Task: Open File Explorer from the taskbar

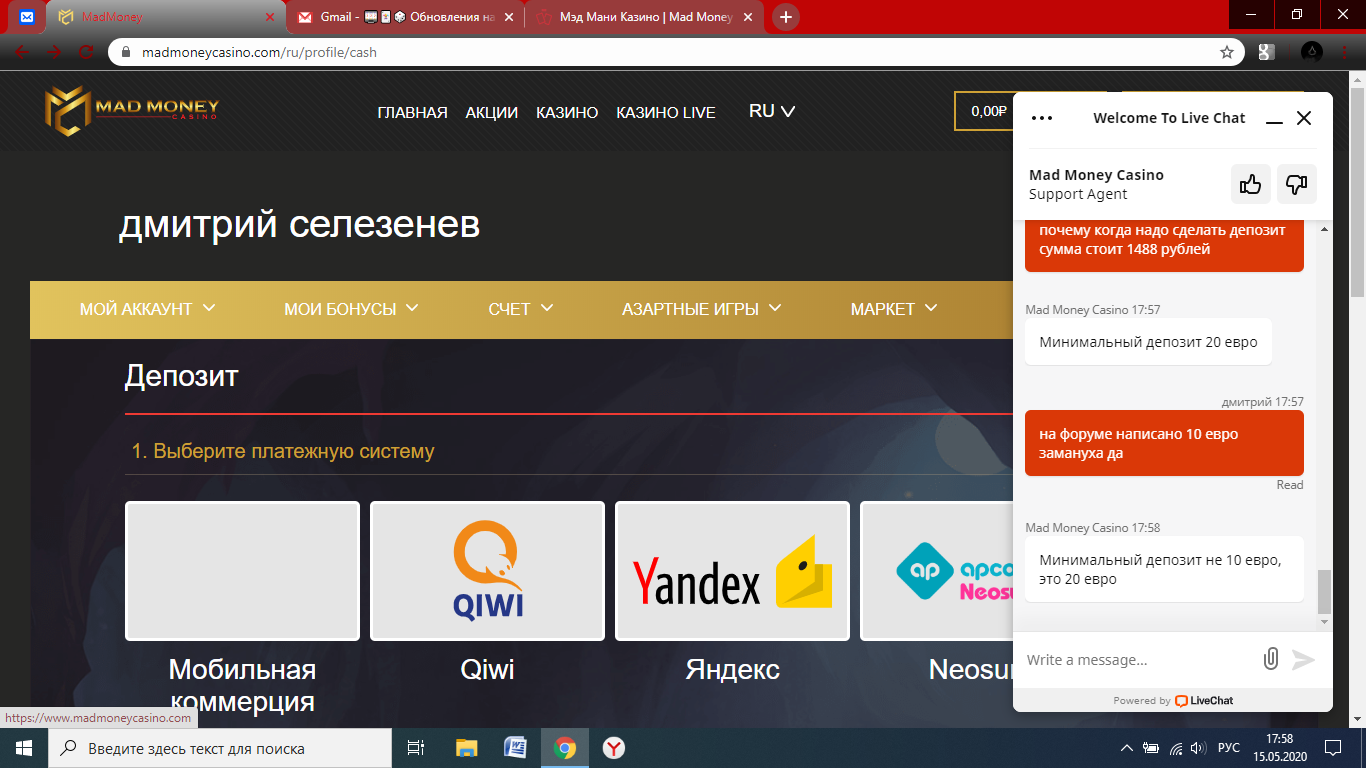Action: coord(466,748)
